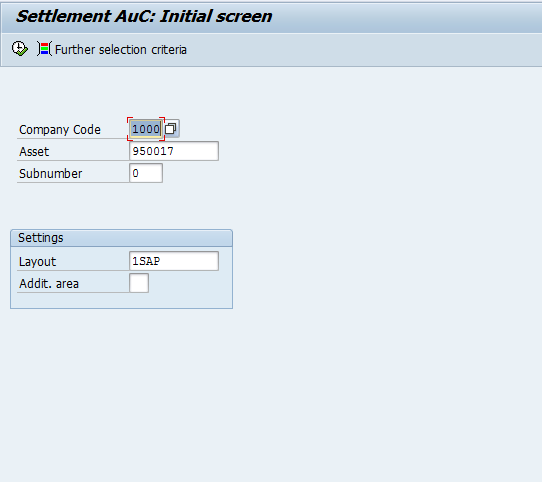Select the Subnumber input box
Viewport: 542px width, 482px height.
[146, 173]
